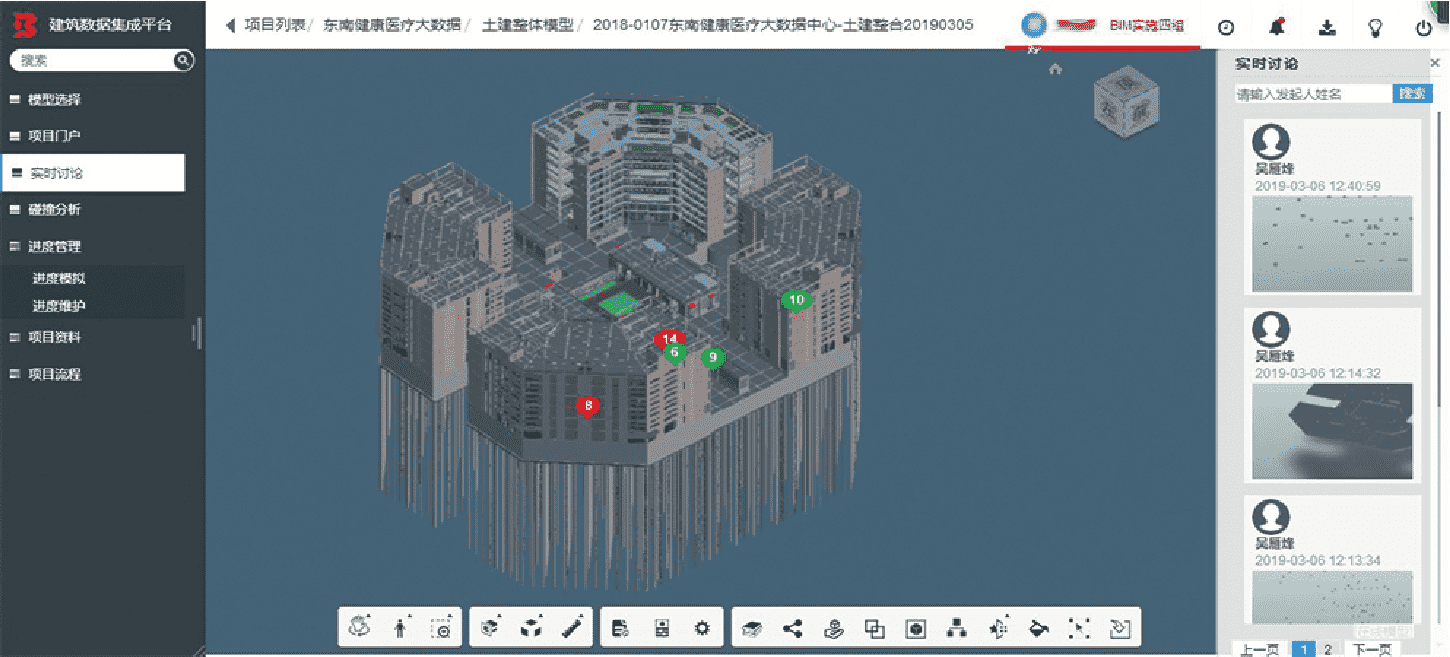Open viewer settings gear in bottom toolbar
Screen dimensions: 1450x657
coord(702,628)
